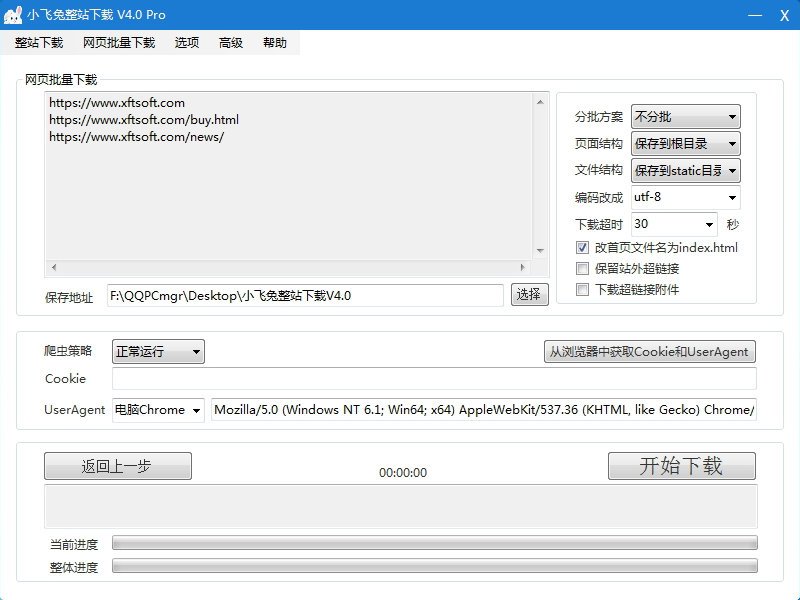The height and width of the screenshot is (600, 800).
Task: Expand the UserAgent 电脑Chrome dropdown
Action: [x=158, y=410]
